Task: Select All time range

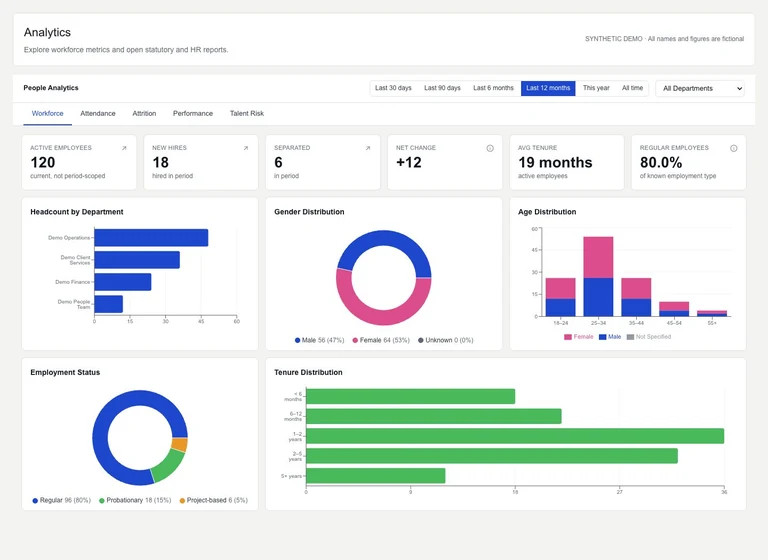Action: pyautogui.click(x=632, y=88)
